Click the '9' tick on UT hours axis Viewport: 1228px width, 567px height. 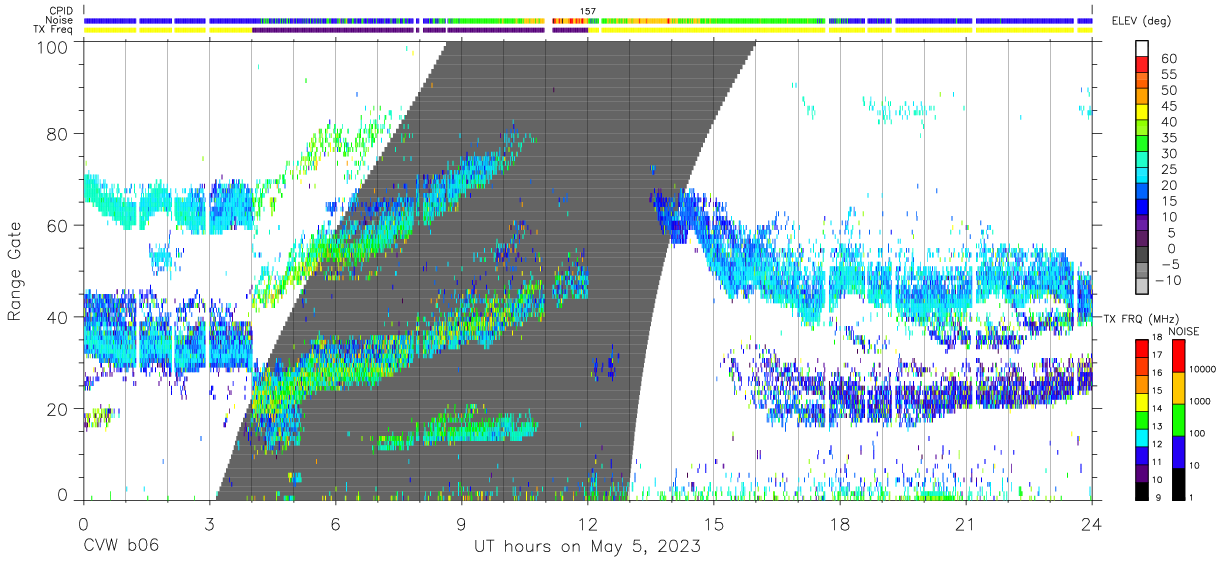(461, 523)
